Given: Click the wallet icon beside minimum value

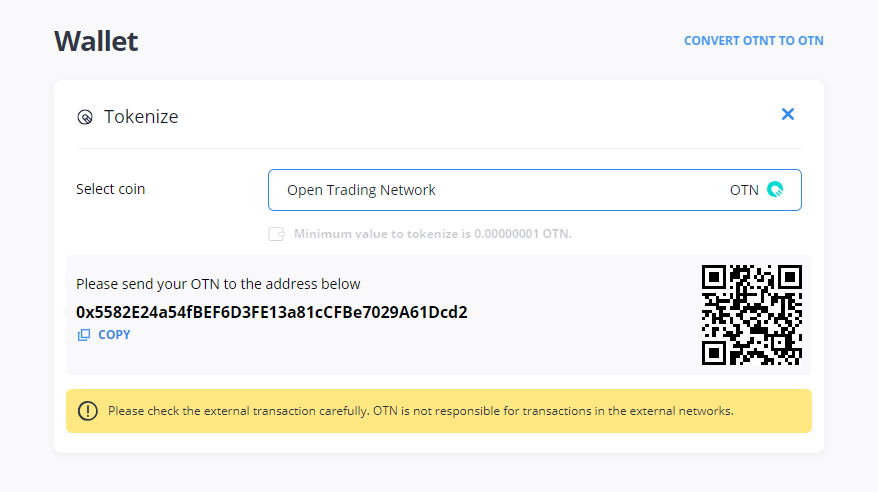Looking at the screenshot, I should click(277, 234).
